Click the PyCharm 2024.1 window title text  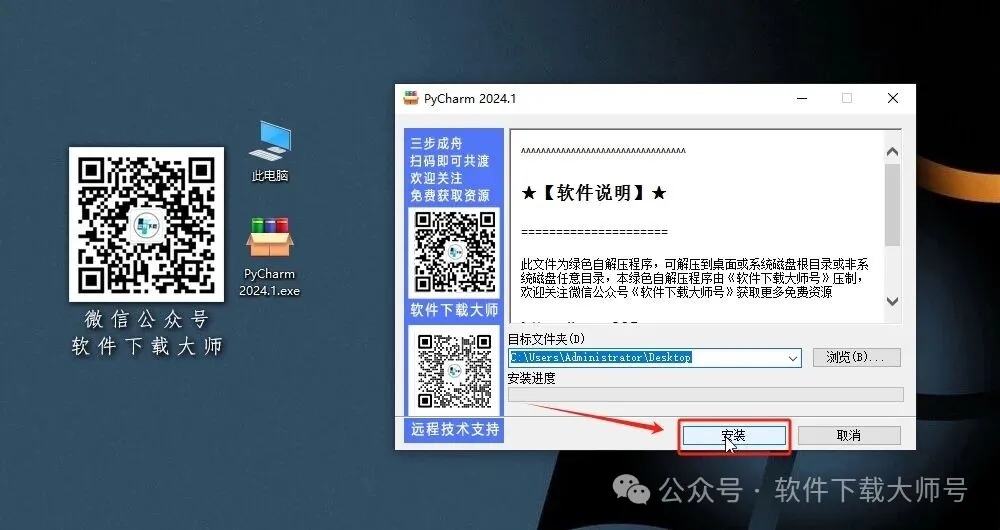pyautogui.click(x=470, y=99)
